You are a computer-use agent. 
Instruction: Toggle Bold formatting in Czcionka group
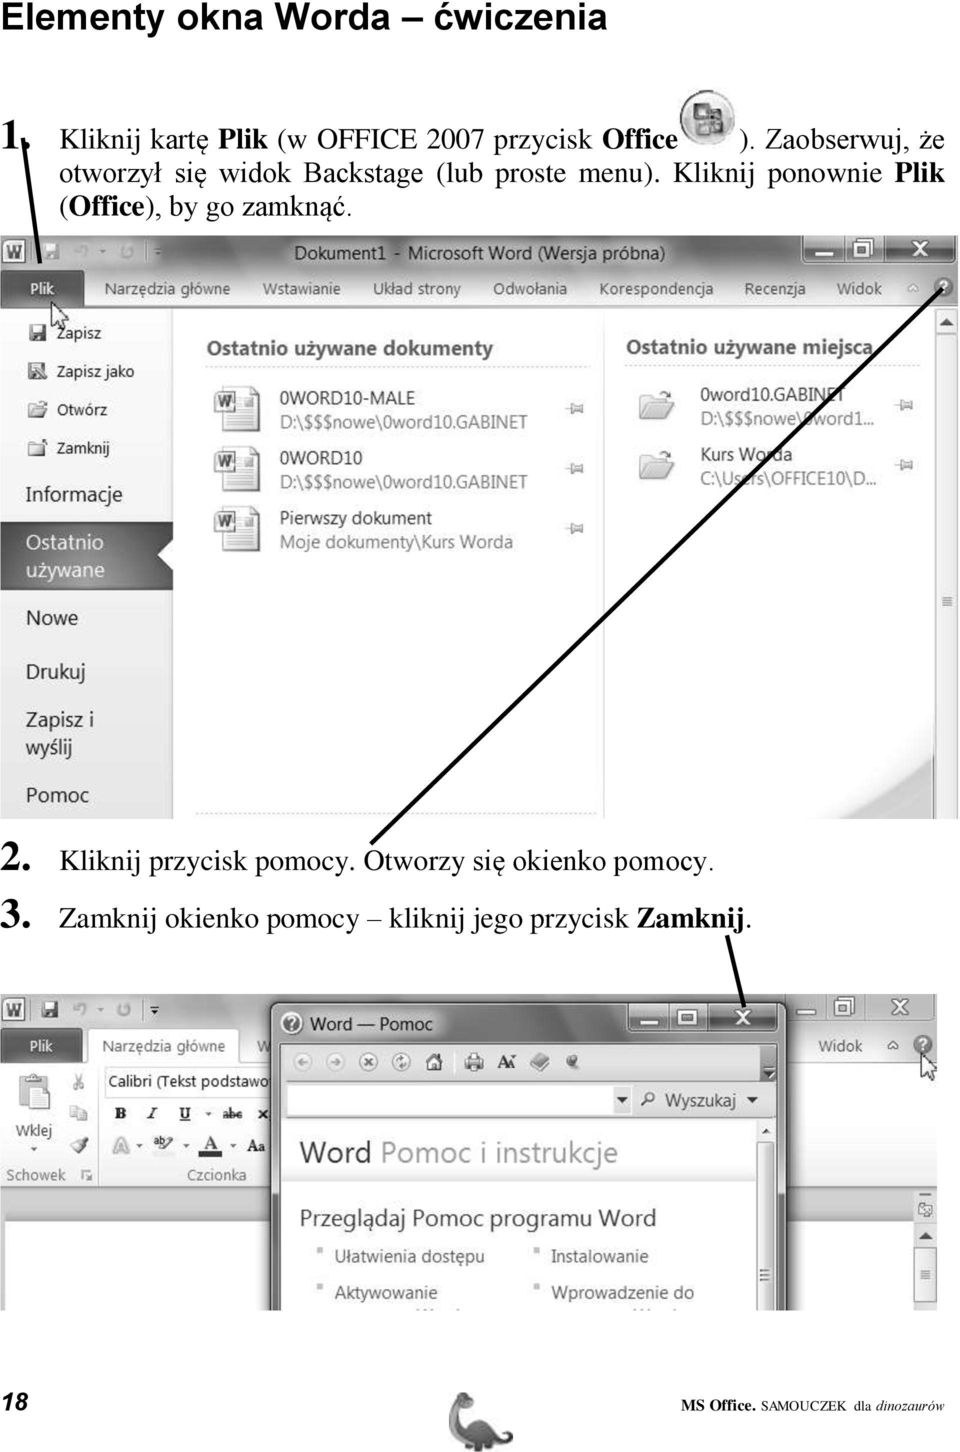[x=120, y=1113]
